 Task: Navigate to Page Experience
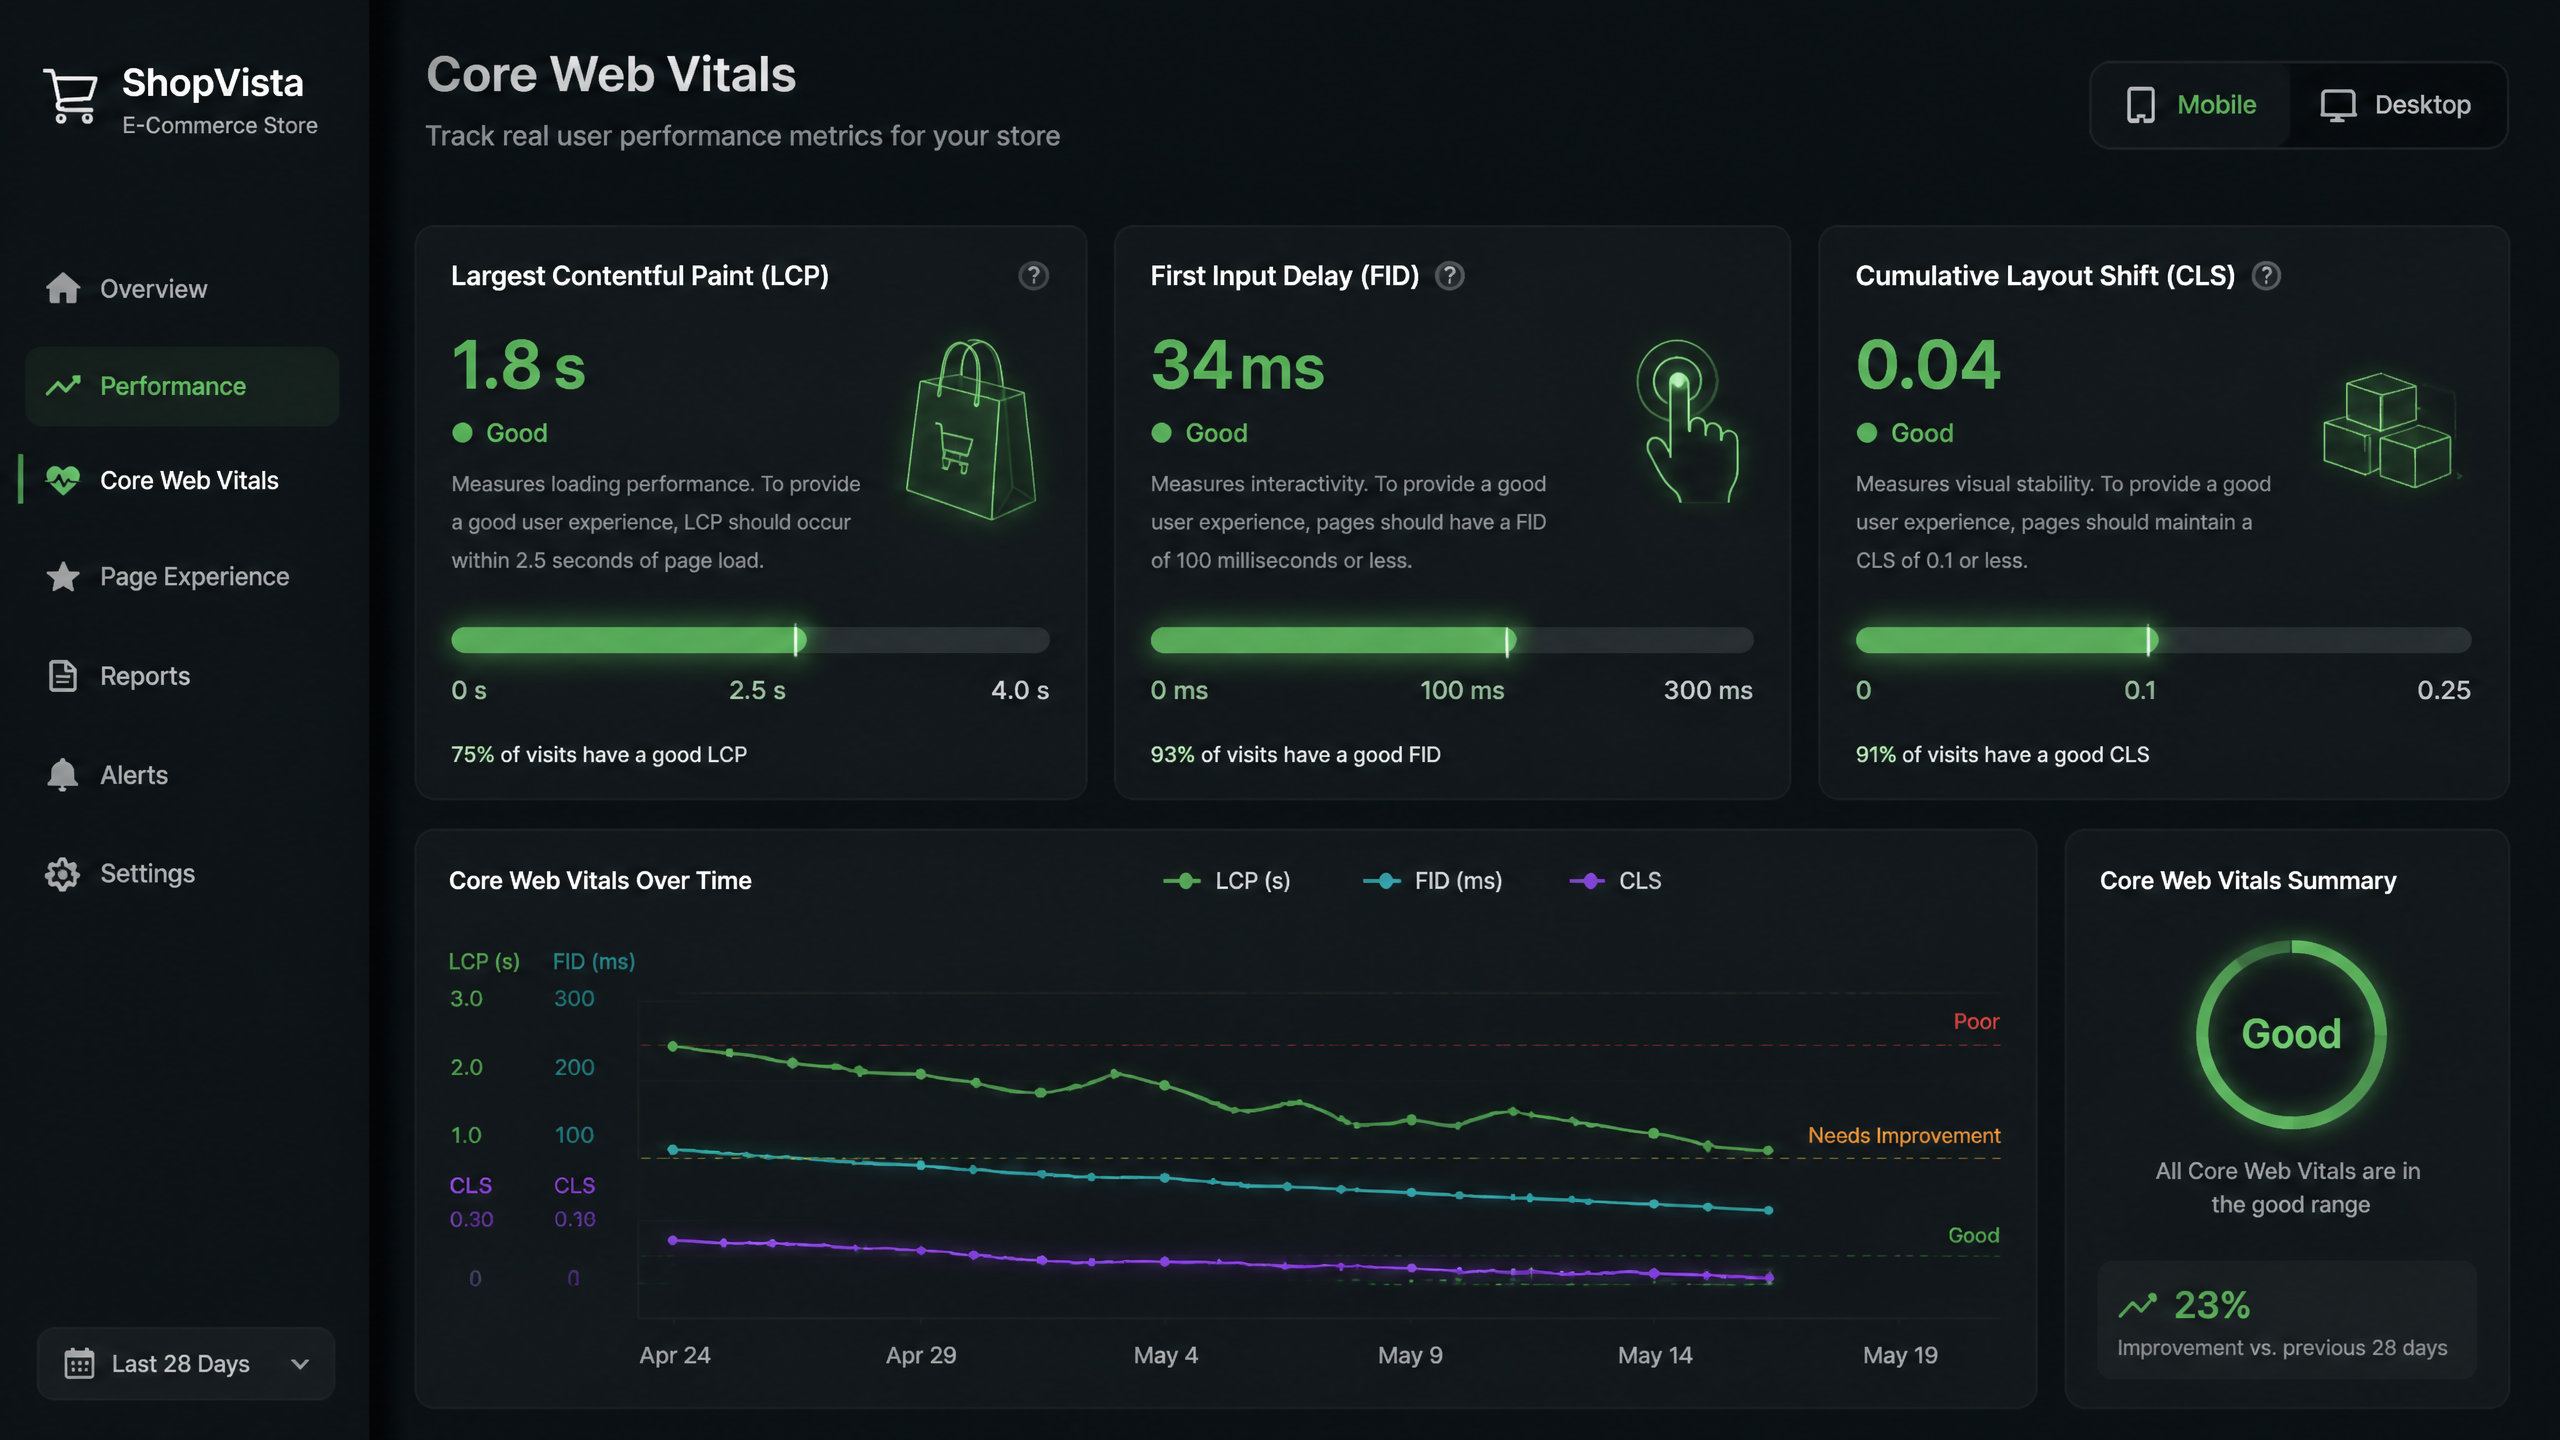coord(182,577)
